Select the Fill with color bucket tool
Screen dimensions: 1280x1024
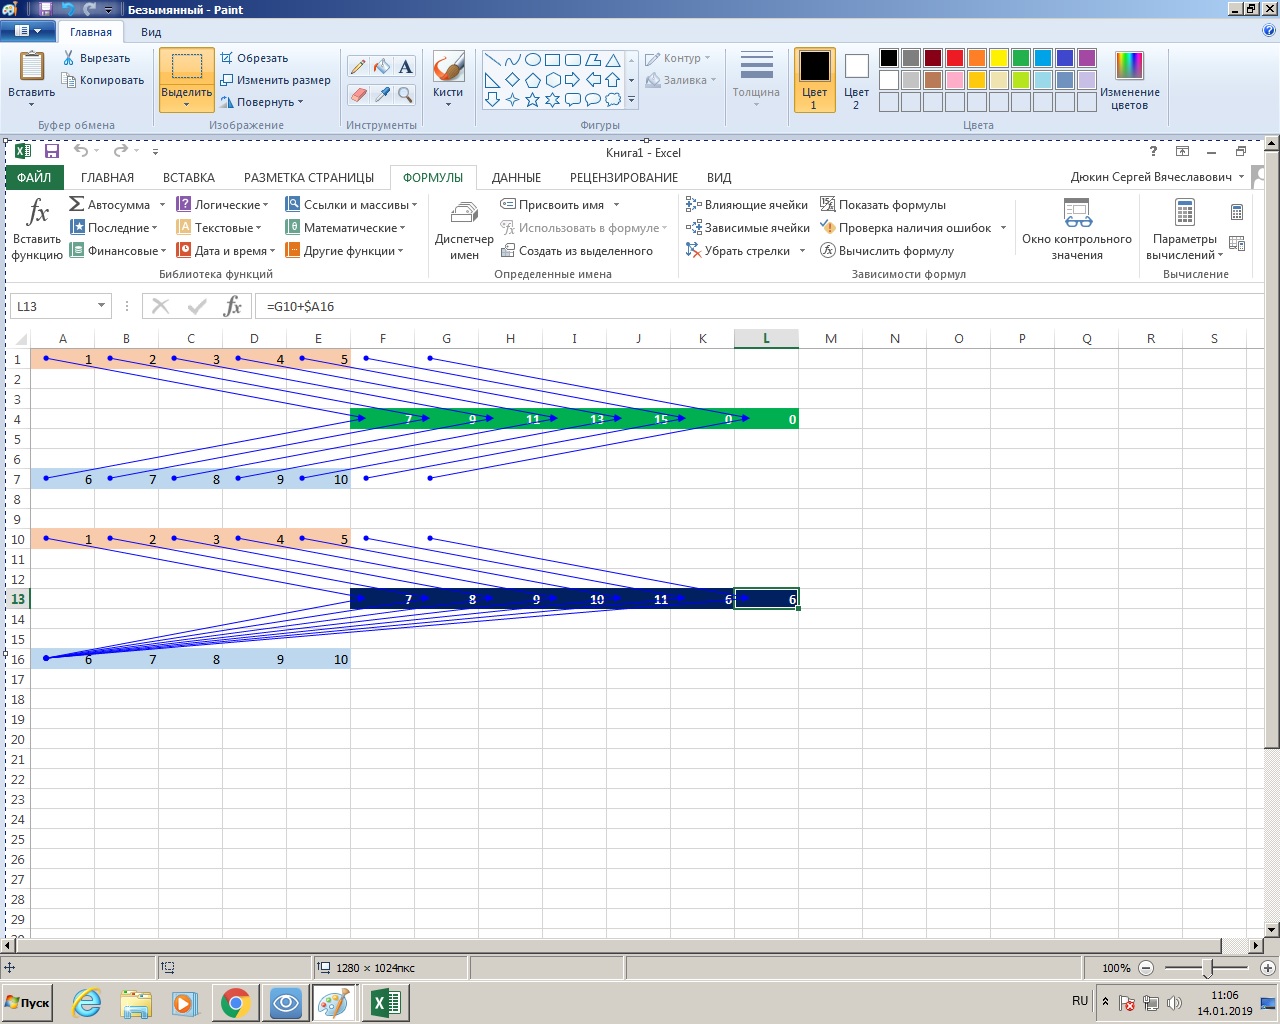382,67
